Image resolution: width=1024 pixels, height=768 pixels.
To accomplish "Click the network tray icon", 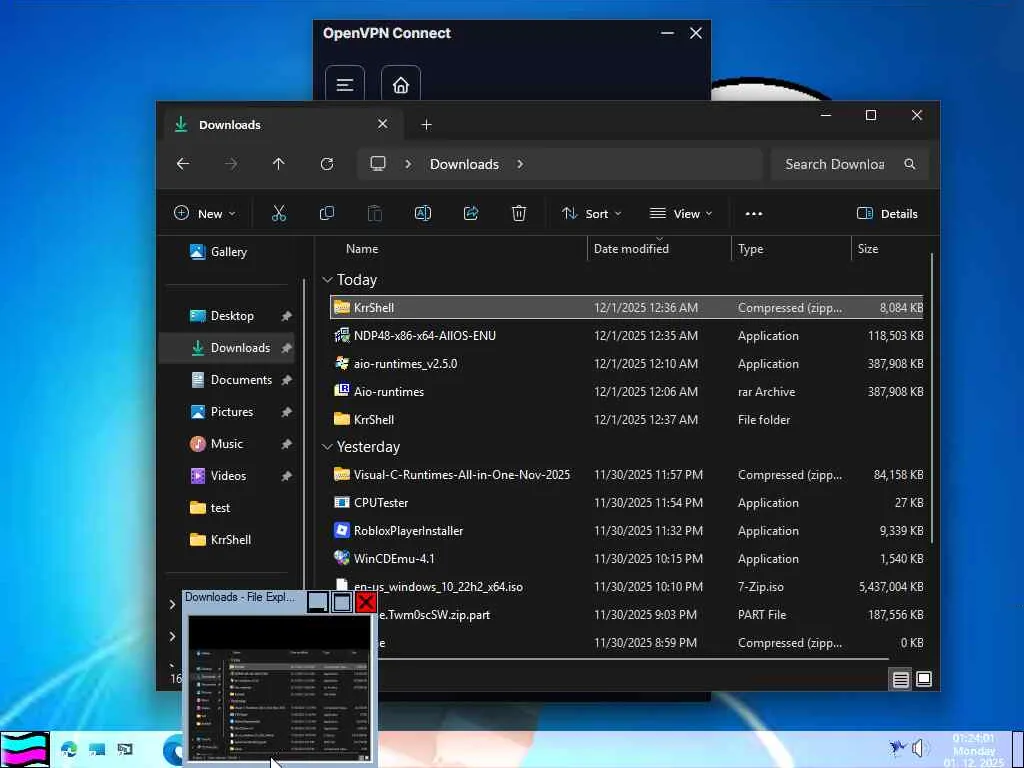I will pos(898,748).
